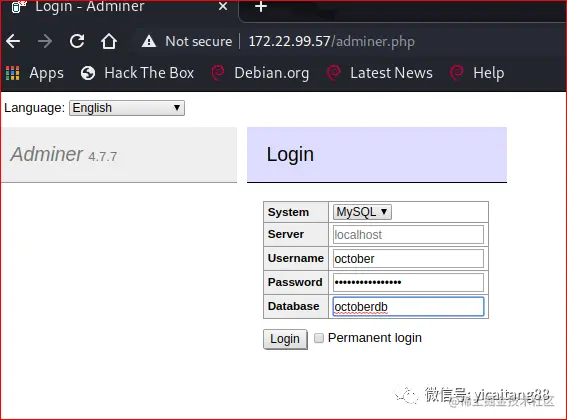Open the Help bookmark

point(477,73)
